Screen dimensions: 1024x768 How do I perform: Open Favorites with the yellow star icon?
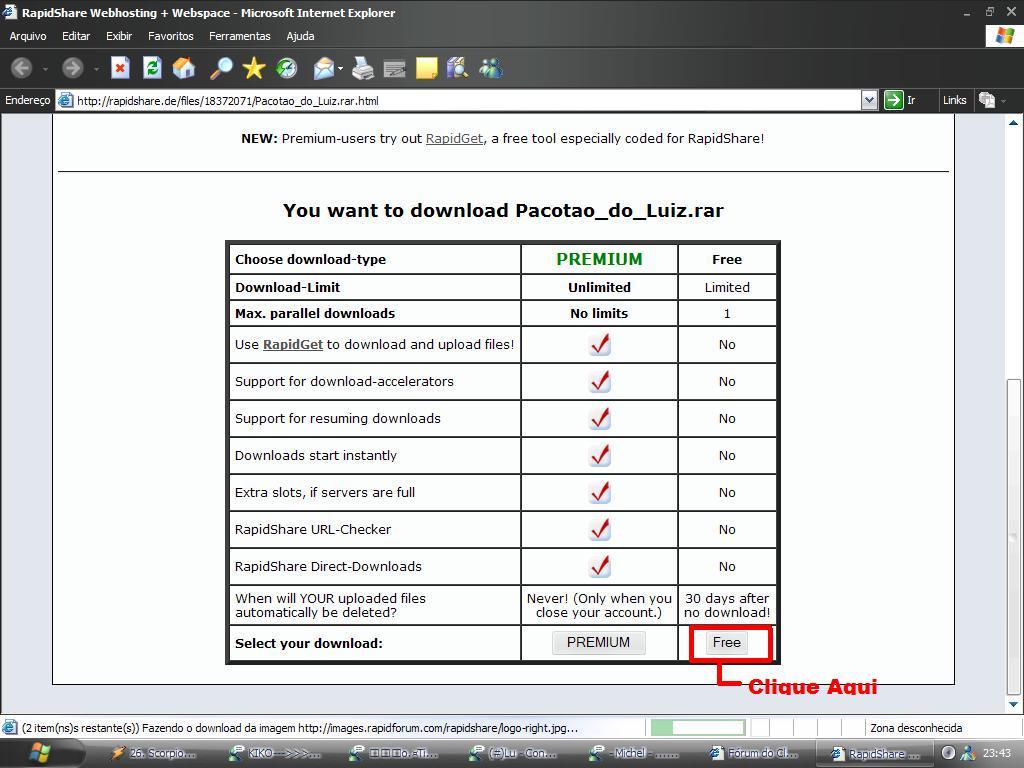click(x=253, y=68)
